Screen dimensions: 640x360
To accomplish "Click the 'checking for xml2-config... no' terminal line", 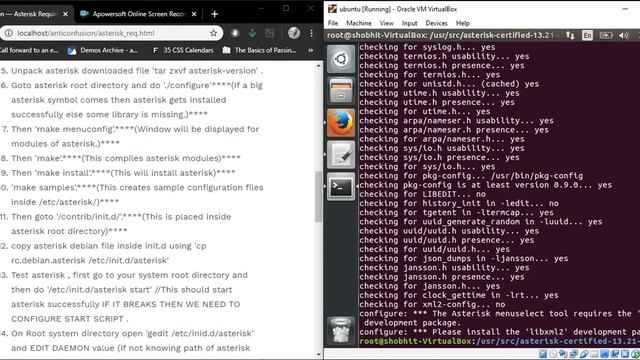I will (432, 304).
